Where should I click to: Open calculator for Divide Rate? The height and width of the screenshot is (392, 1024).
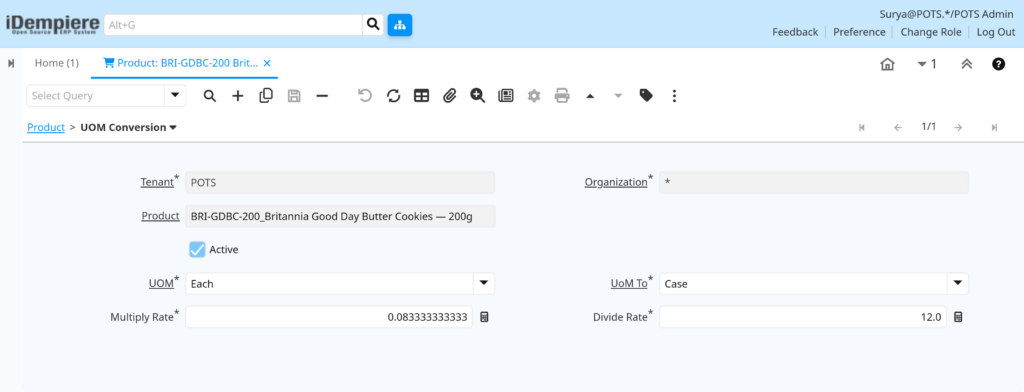(958, 318)
